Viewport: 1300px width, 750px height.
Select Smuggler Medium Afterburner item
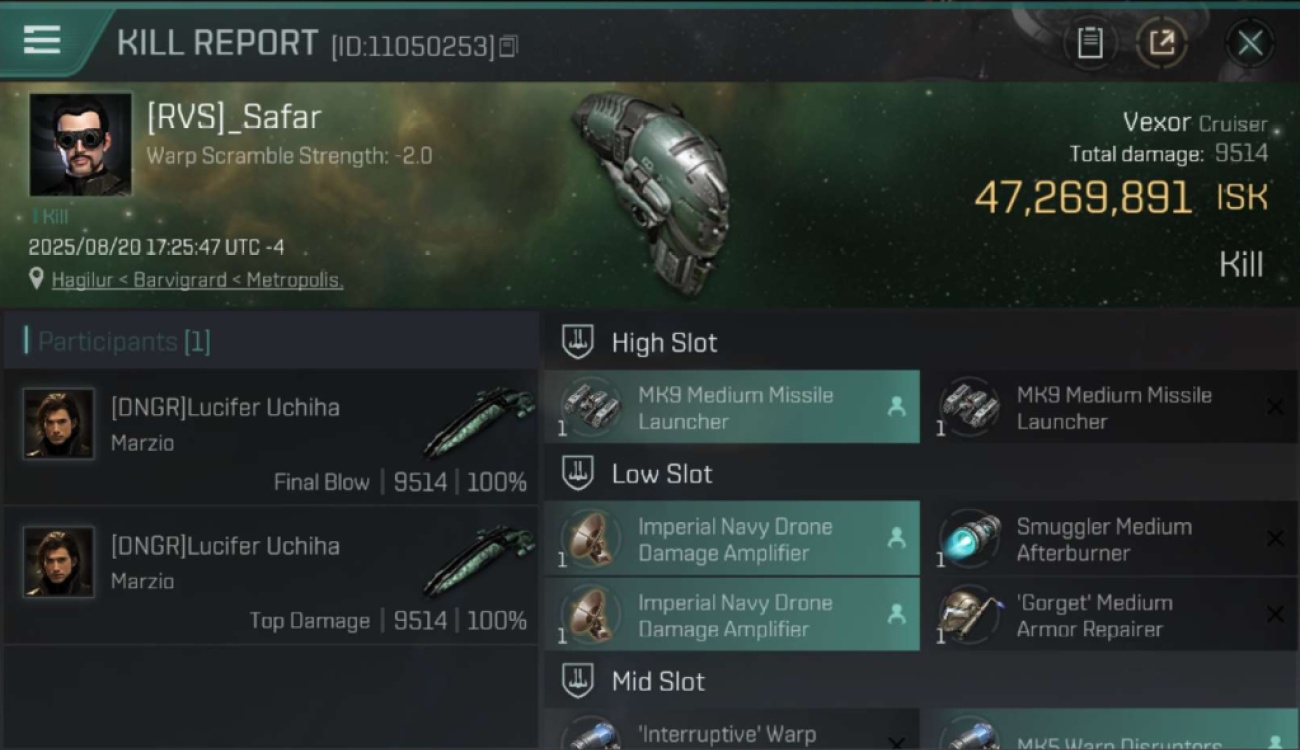1111,539
